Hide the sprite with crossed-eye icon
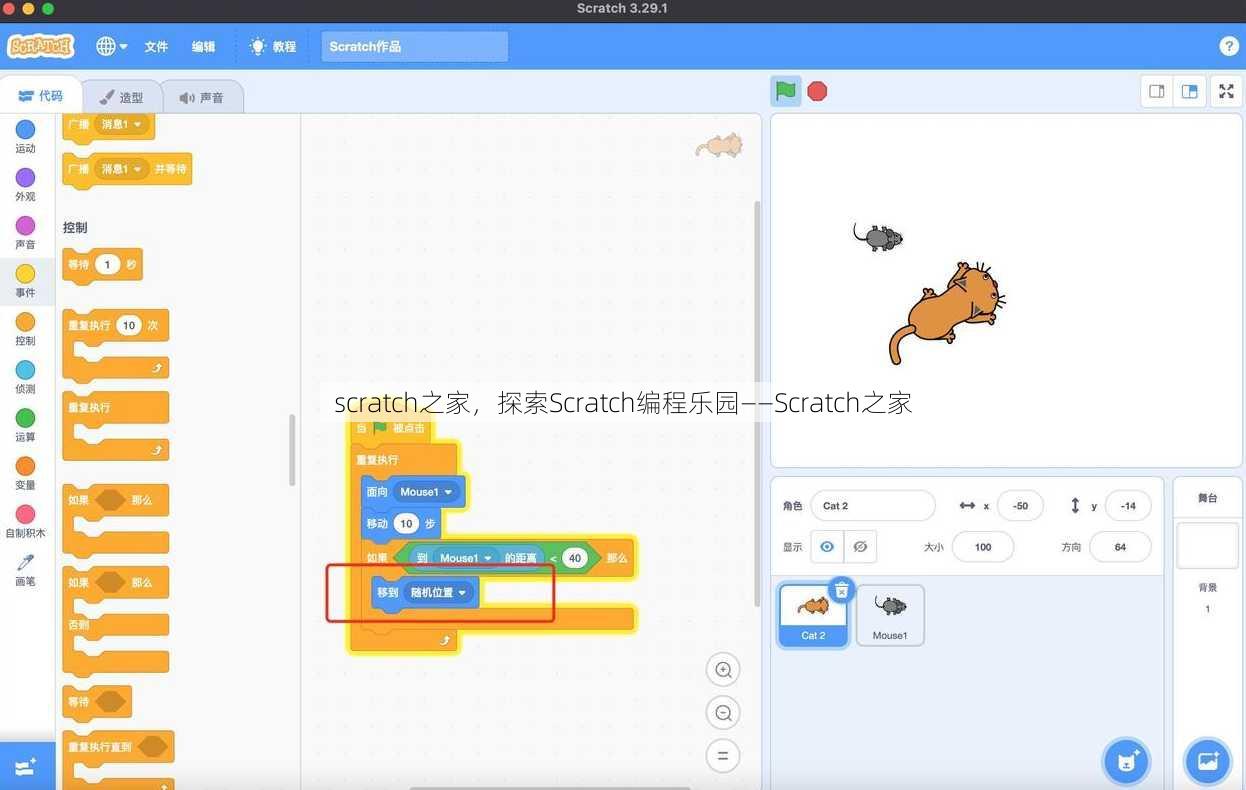Viewport: 1246px width, 790px height. 860,547
